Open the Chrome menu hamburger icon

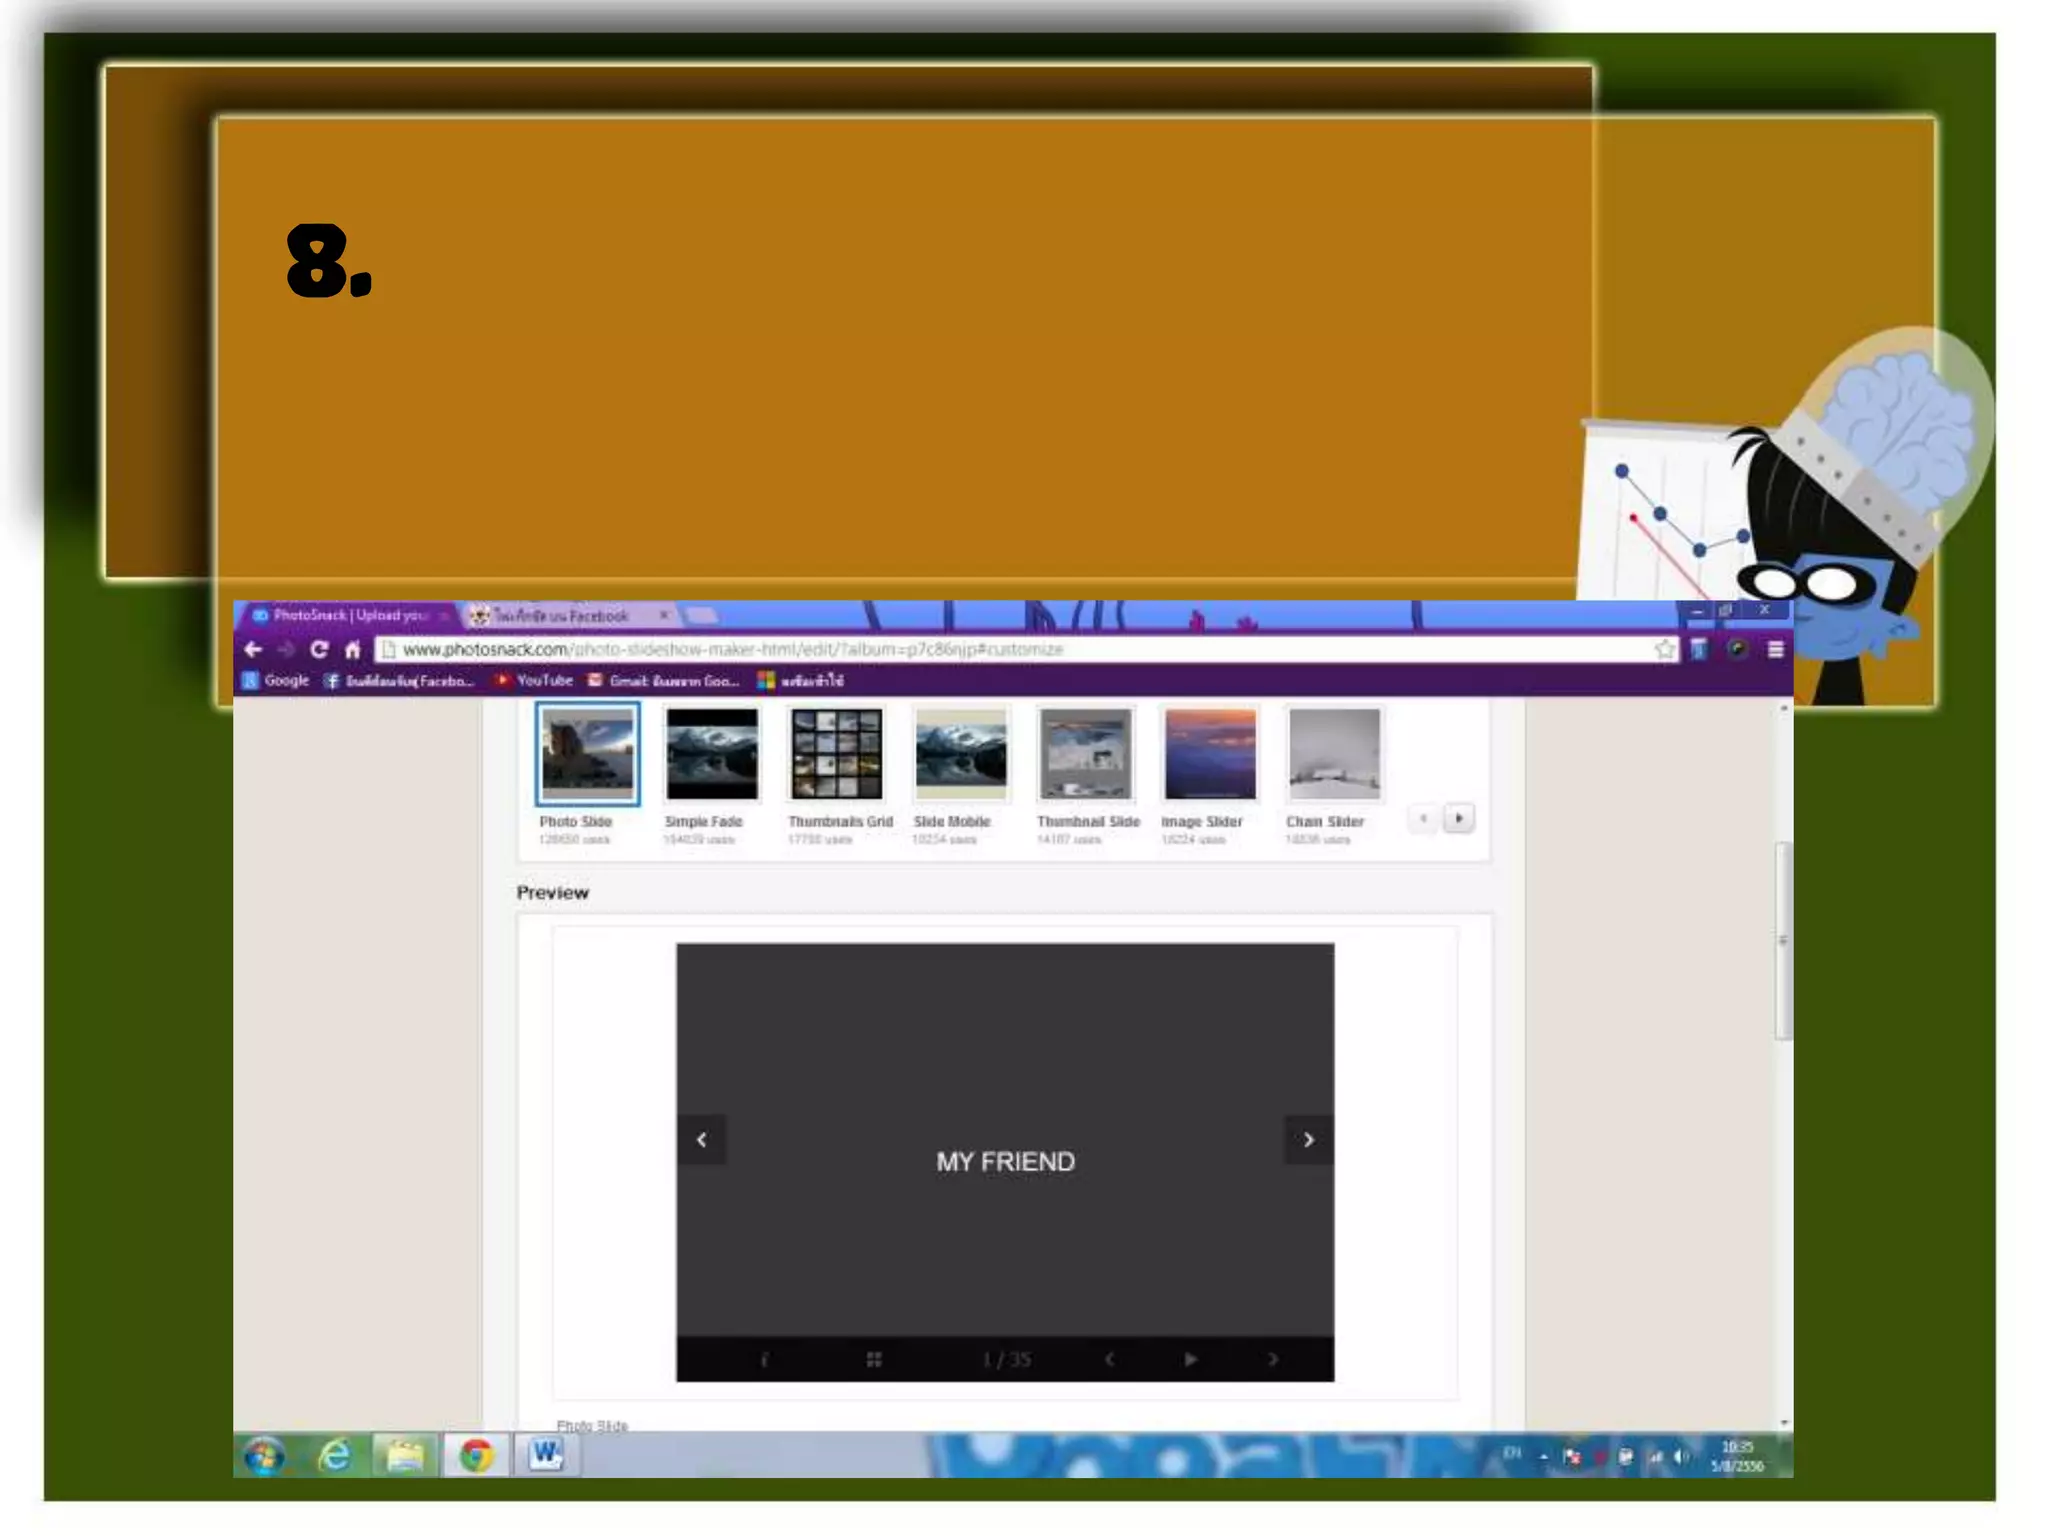coord(1775,650)
